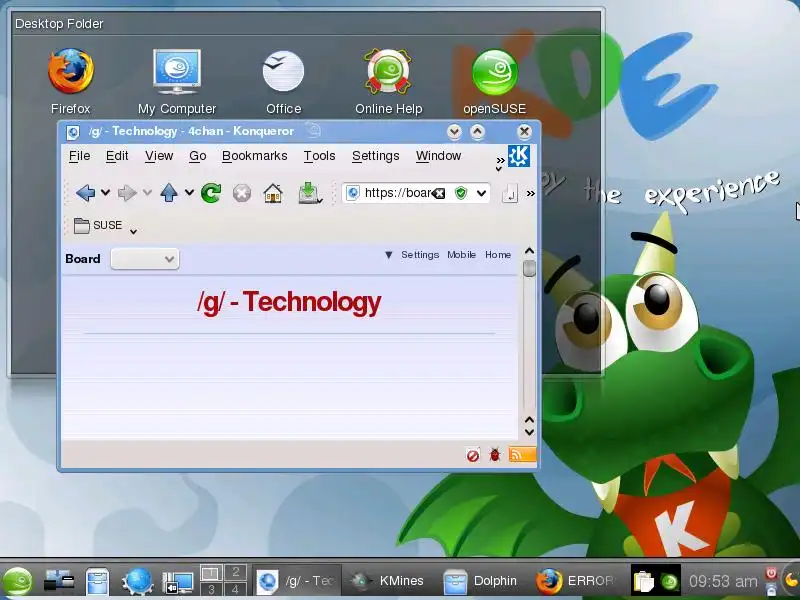This screenshot has width=800, height=600.
Task: Open the Tools menu
Action: (x=319, y=156)
